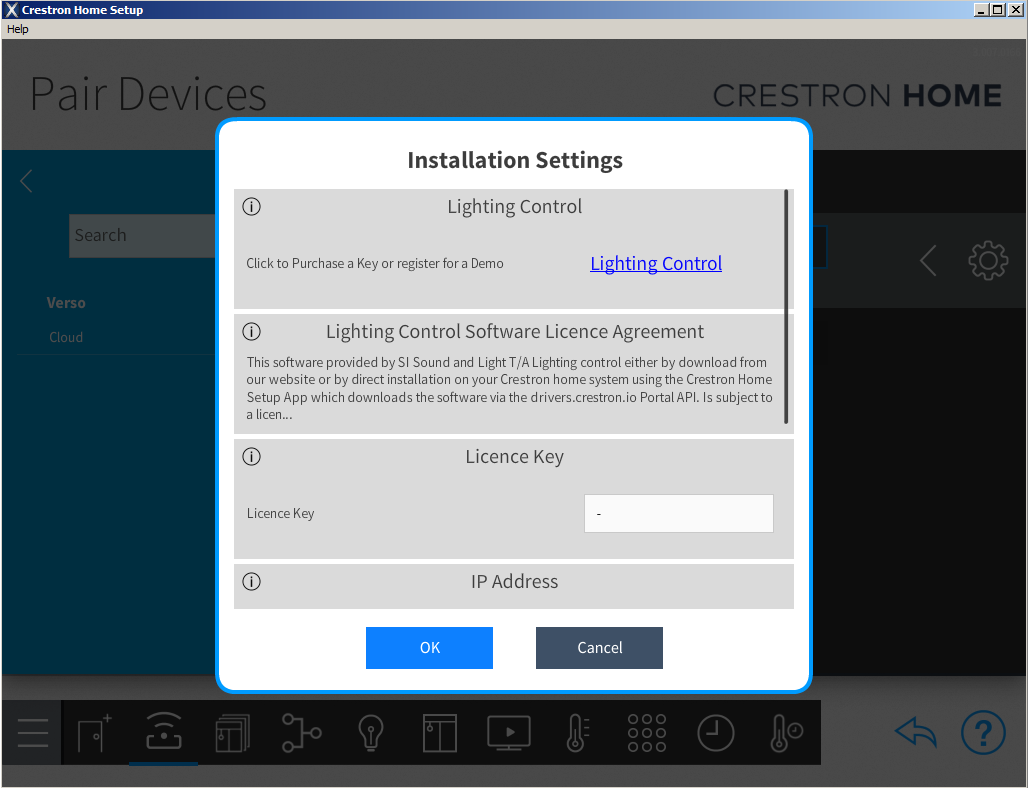Viewport: 1028px width, 788px height.
Task: Select the thermostat thermometer icon
Action: (577, 733)
